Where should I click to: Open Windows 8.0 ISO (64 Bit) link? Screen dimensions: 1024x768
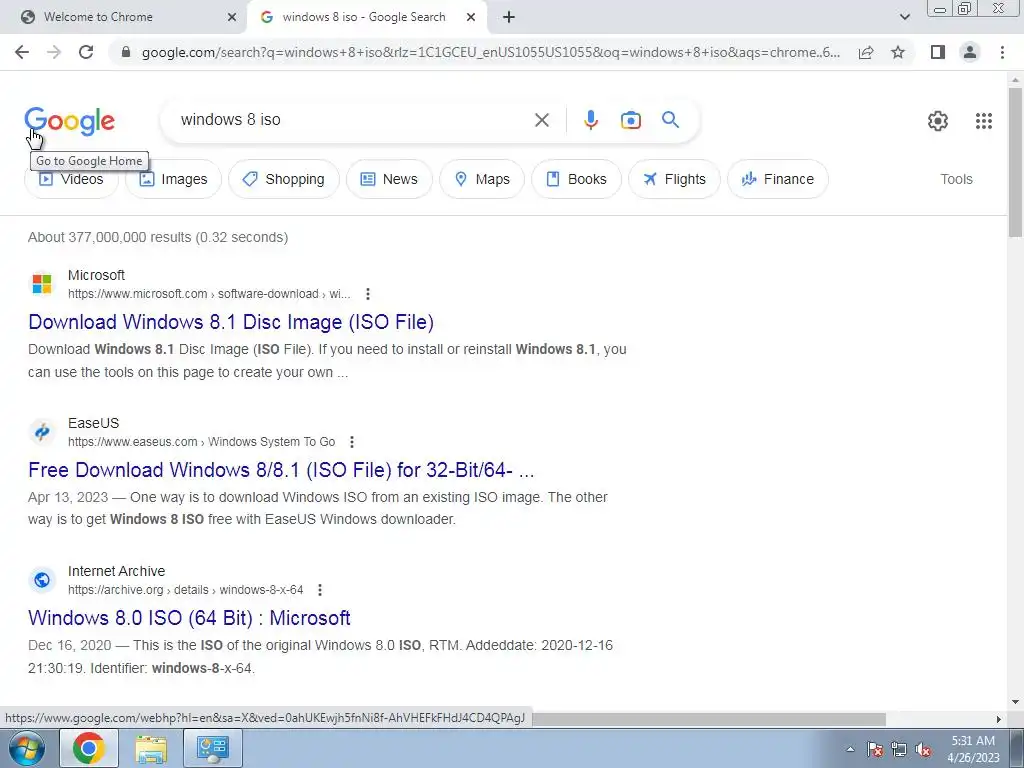(189, 618)
